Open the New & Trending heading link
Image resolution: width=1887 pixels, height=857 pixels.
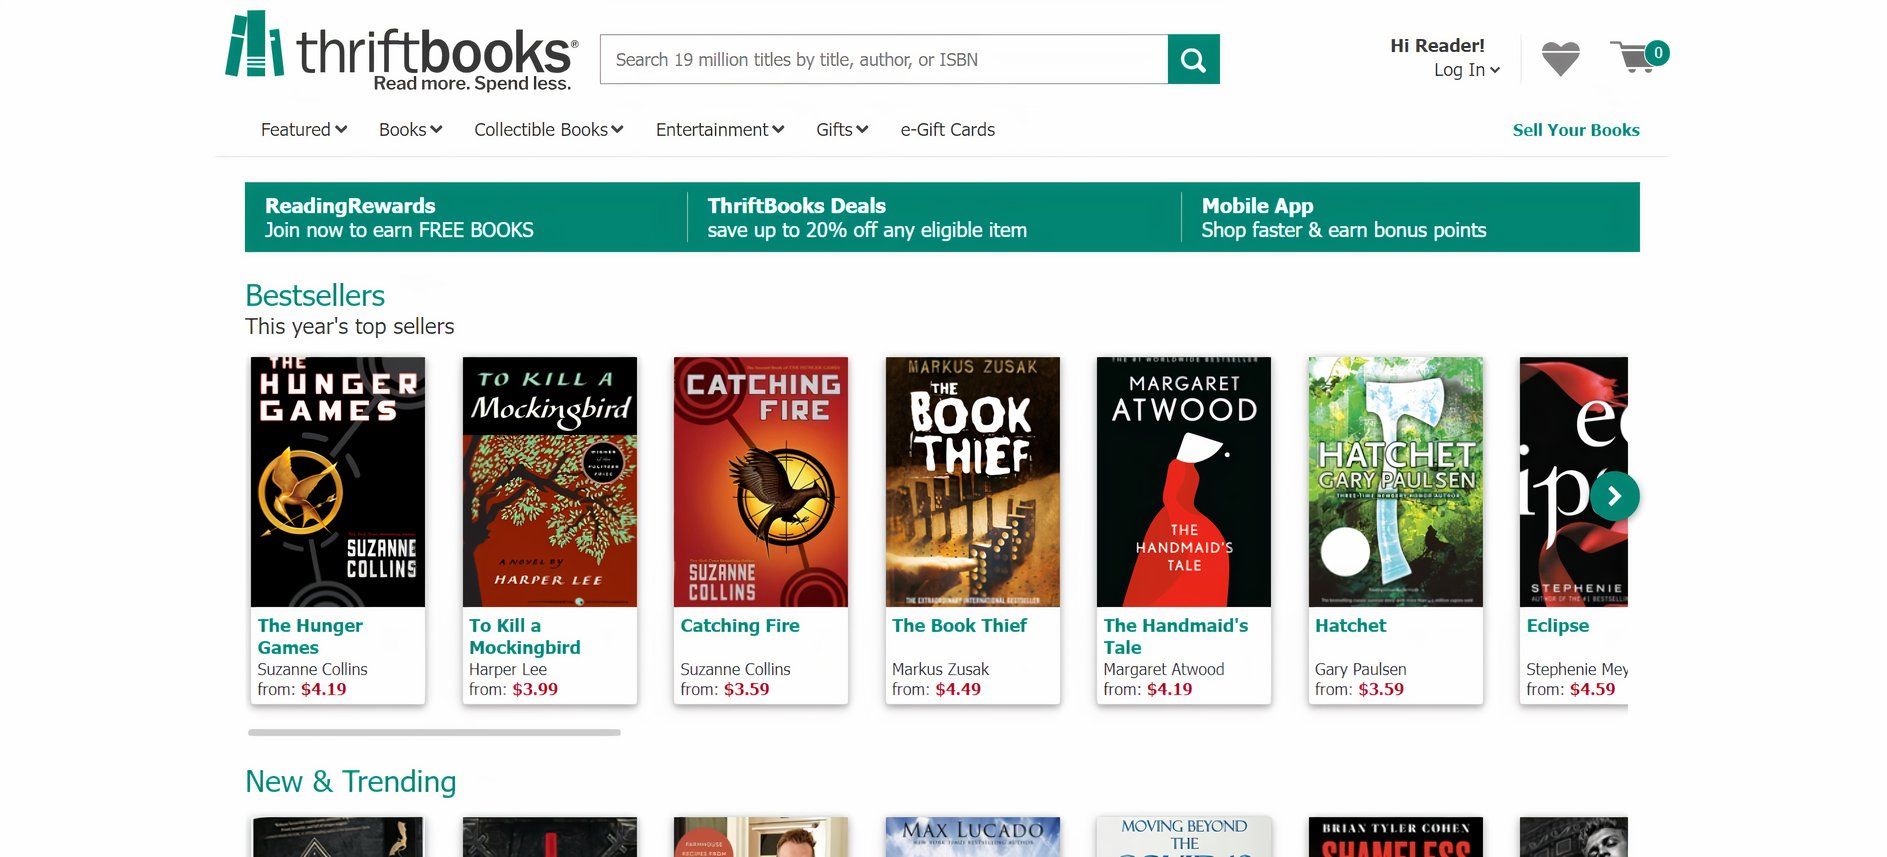tap(351, 782)
